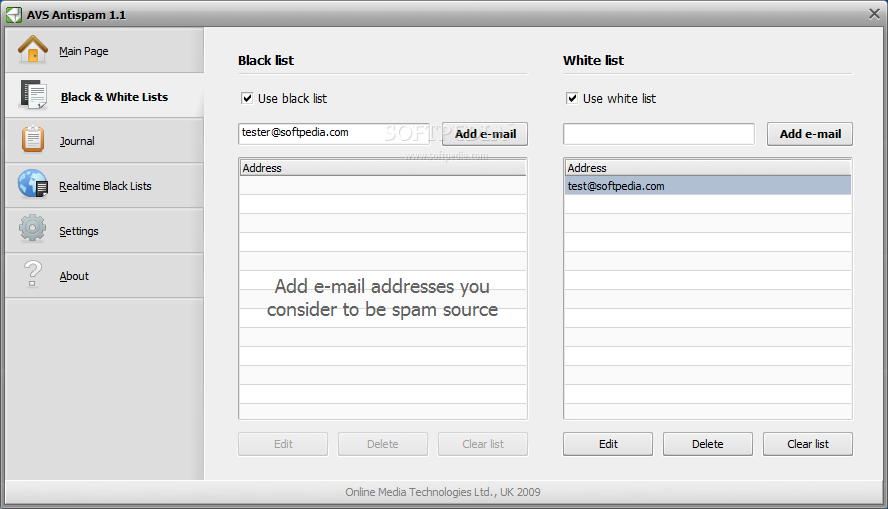Viewport: 888px width, 509px height.
Task: Click the black list Delete button
Action: (x=383, y=444)
